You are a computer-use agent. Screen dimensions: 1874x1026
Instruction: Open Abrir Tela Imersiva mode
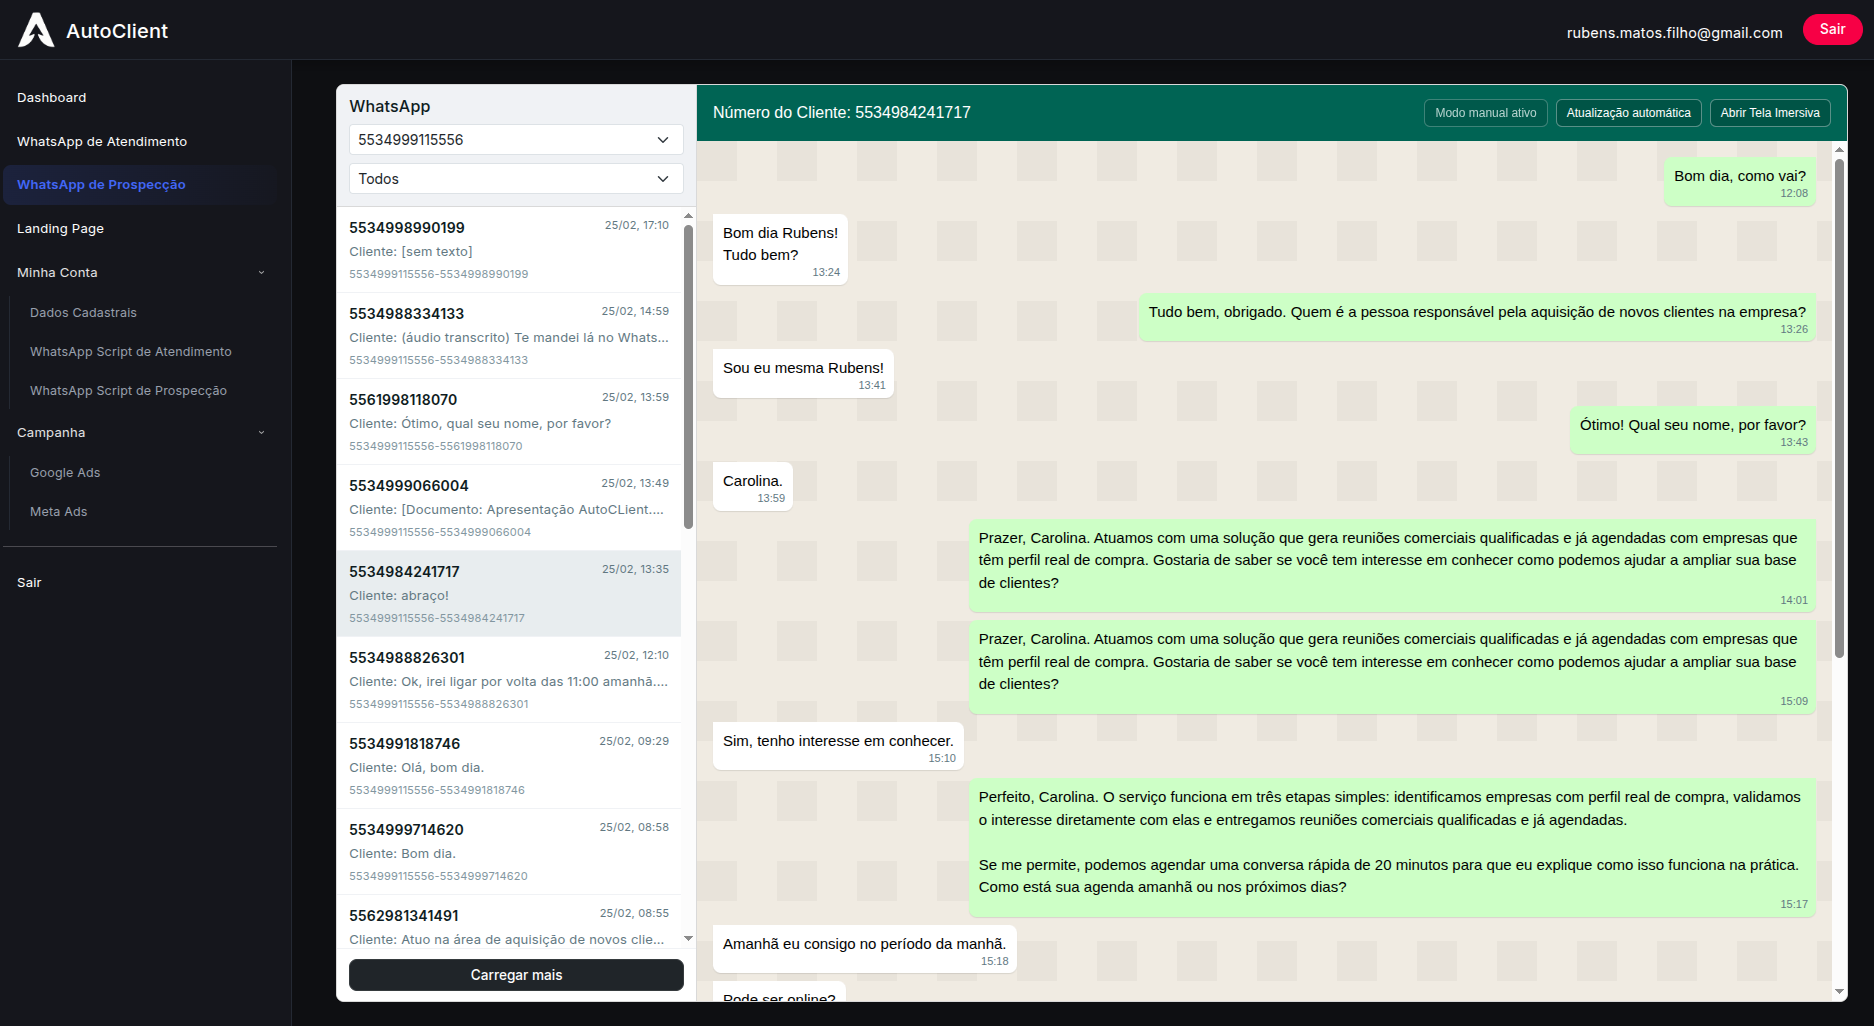[1769, 113]
